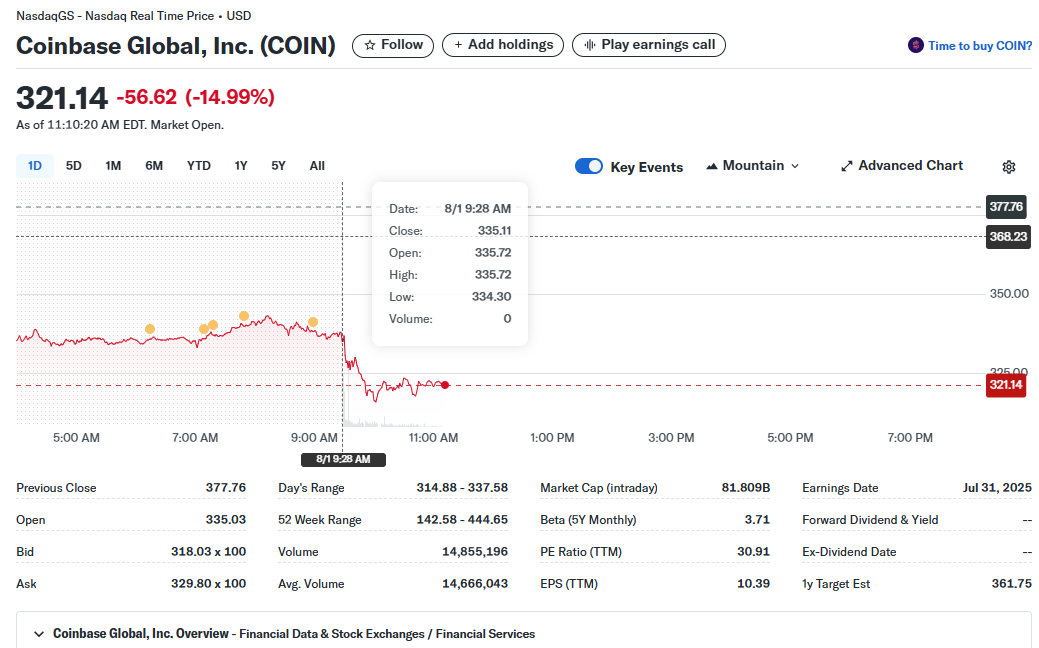Click the audio waveform icon for earnings call
This screenshot has width=1039, height=648.
point(590,45)
